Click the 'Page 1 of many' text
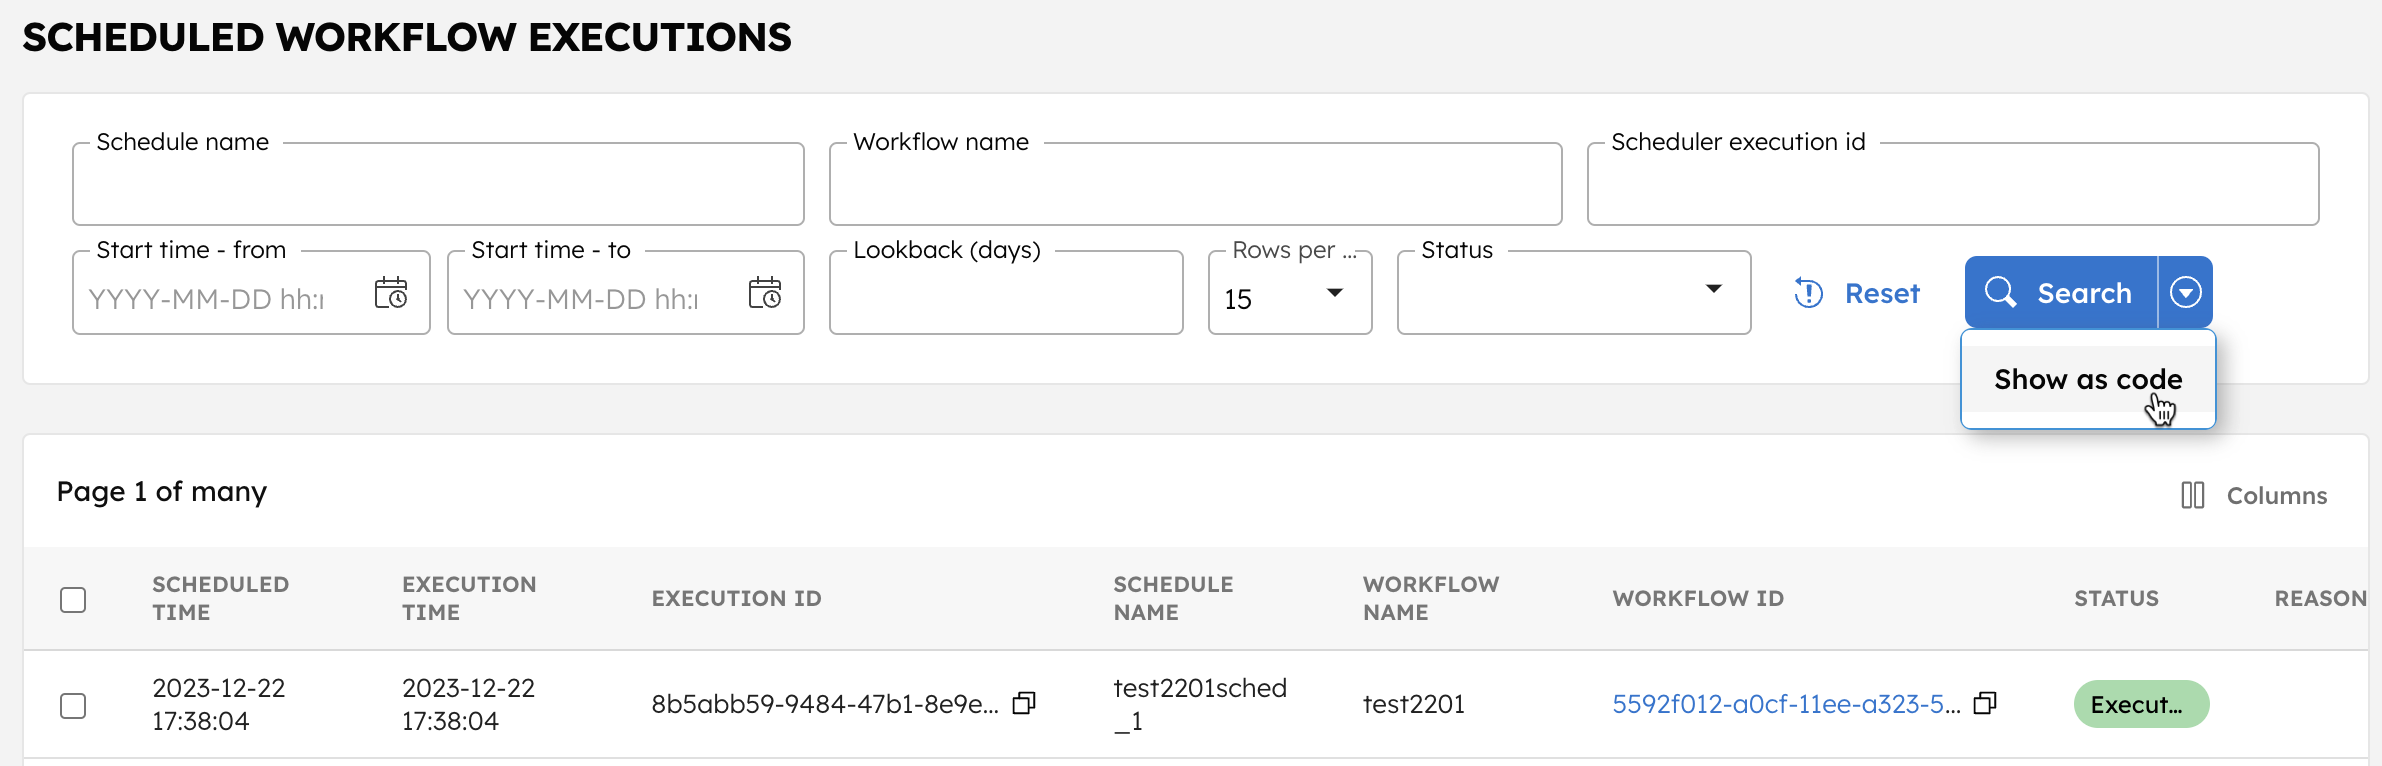The image size is (2382, 766). (x=162, y=491)
